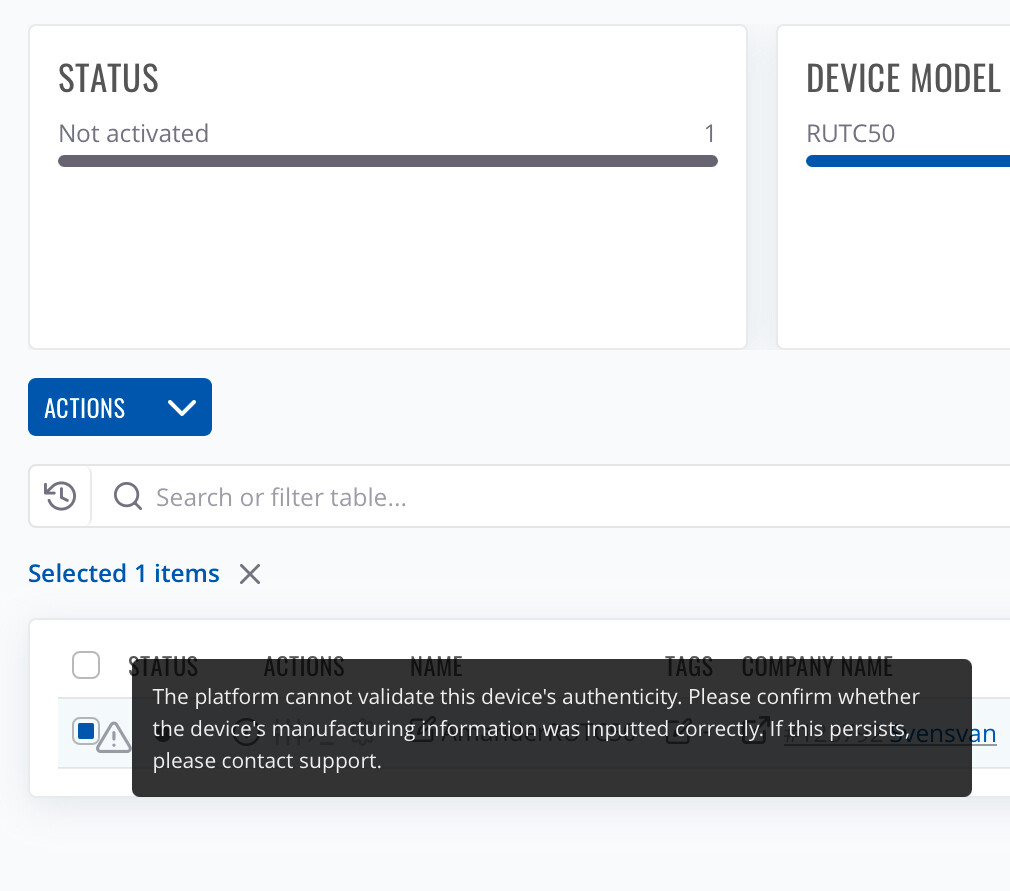Screen dimensions: 1010x891
Task: Click the warning triangle icon in device row
Action: (x=114, y=737)
